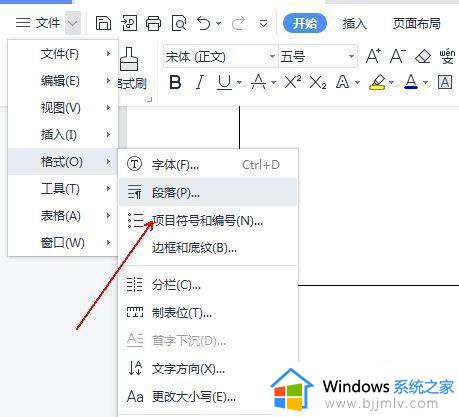Open the font size dropdown 五号

(x=318, y=56)
